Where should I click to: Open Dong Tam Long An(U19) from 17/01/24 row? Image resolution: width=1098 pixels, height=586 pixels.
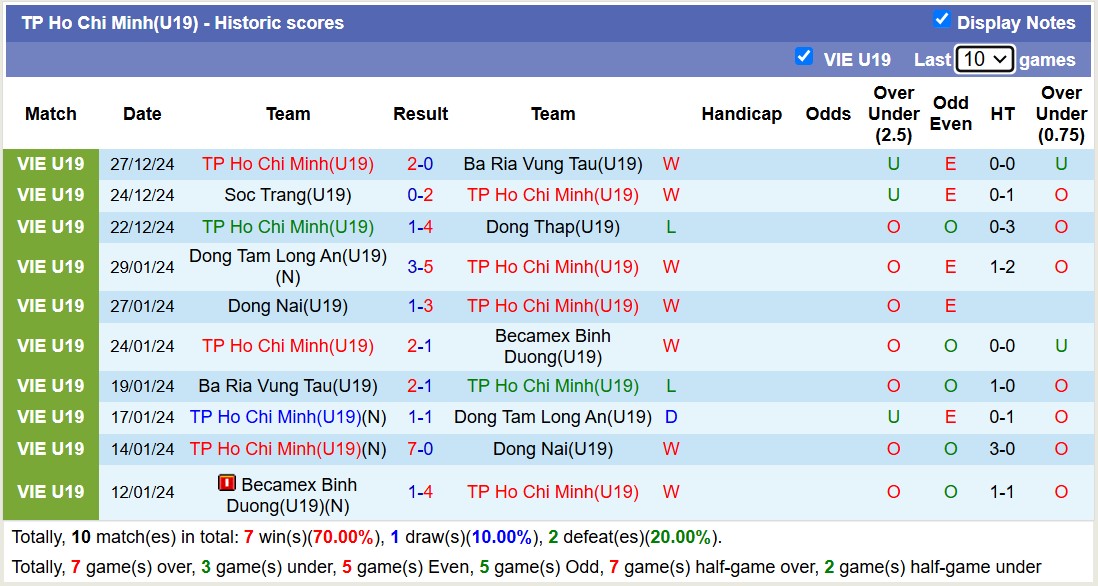pyautogui.click(x=553, y=417)
